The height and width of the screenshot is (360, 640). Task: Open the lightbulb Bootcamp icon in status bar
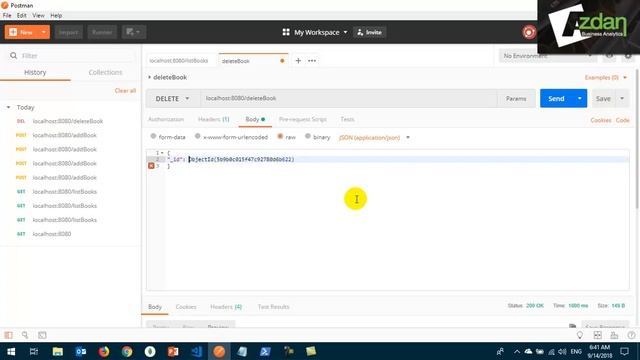(580, 335)
